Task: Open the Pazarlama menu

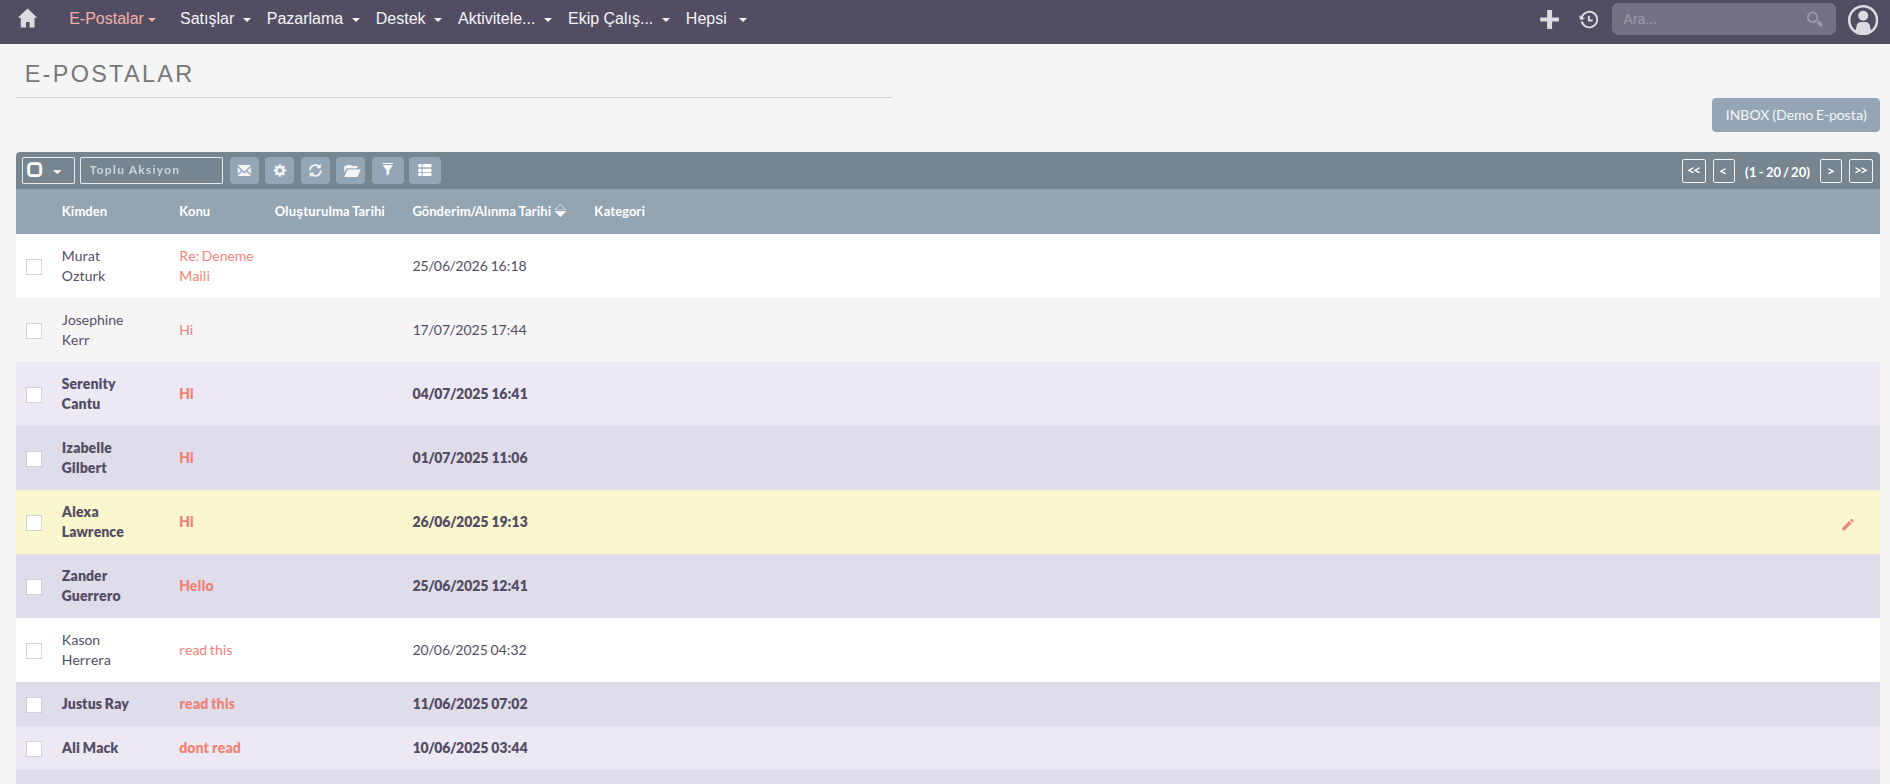Action: click(312, 19)
